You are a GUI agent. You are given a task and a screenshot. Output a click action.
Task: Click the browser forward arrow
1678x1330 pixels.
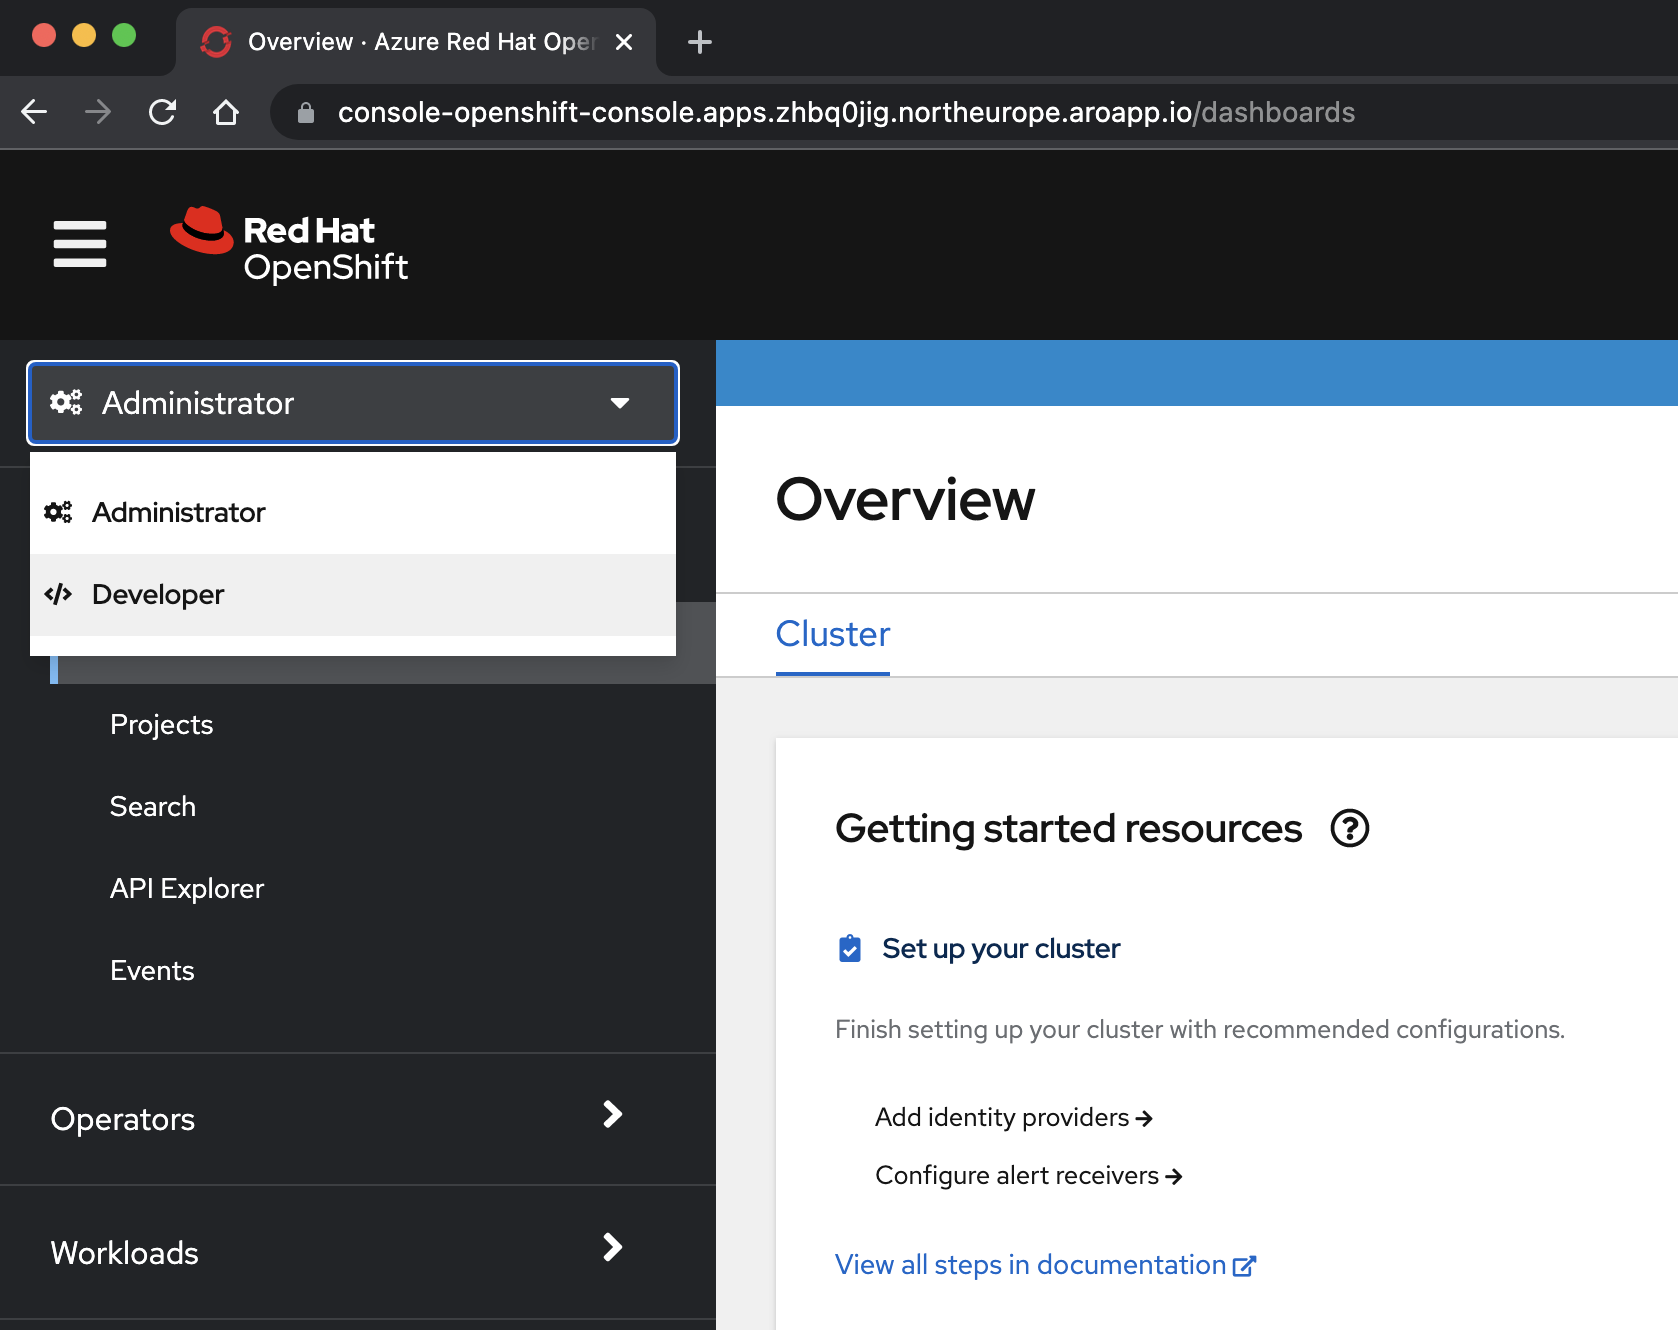pyautogui.click(x=97, y=112)
